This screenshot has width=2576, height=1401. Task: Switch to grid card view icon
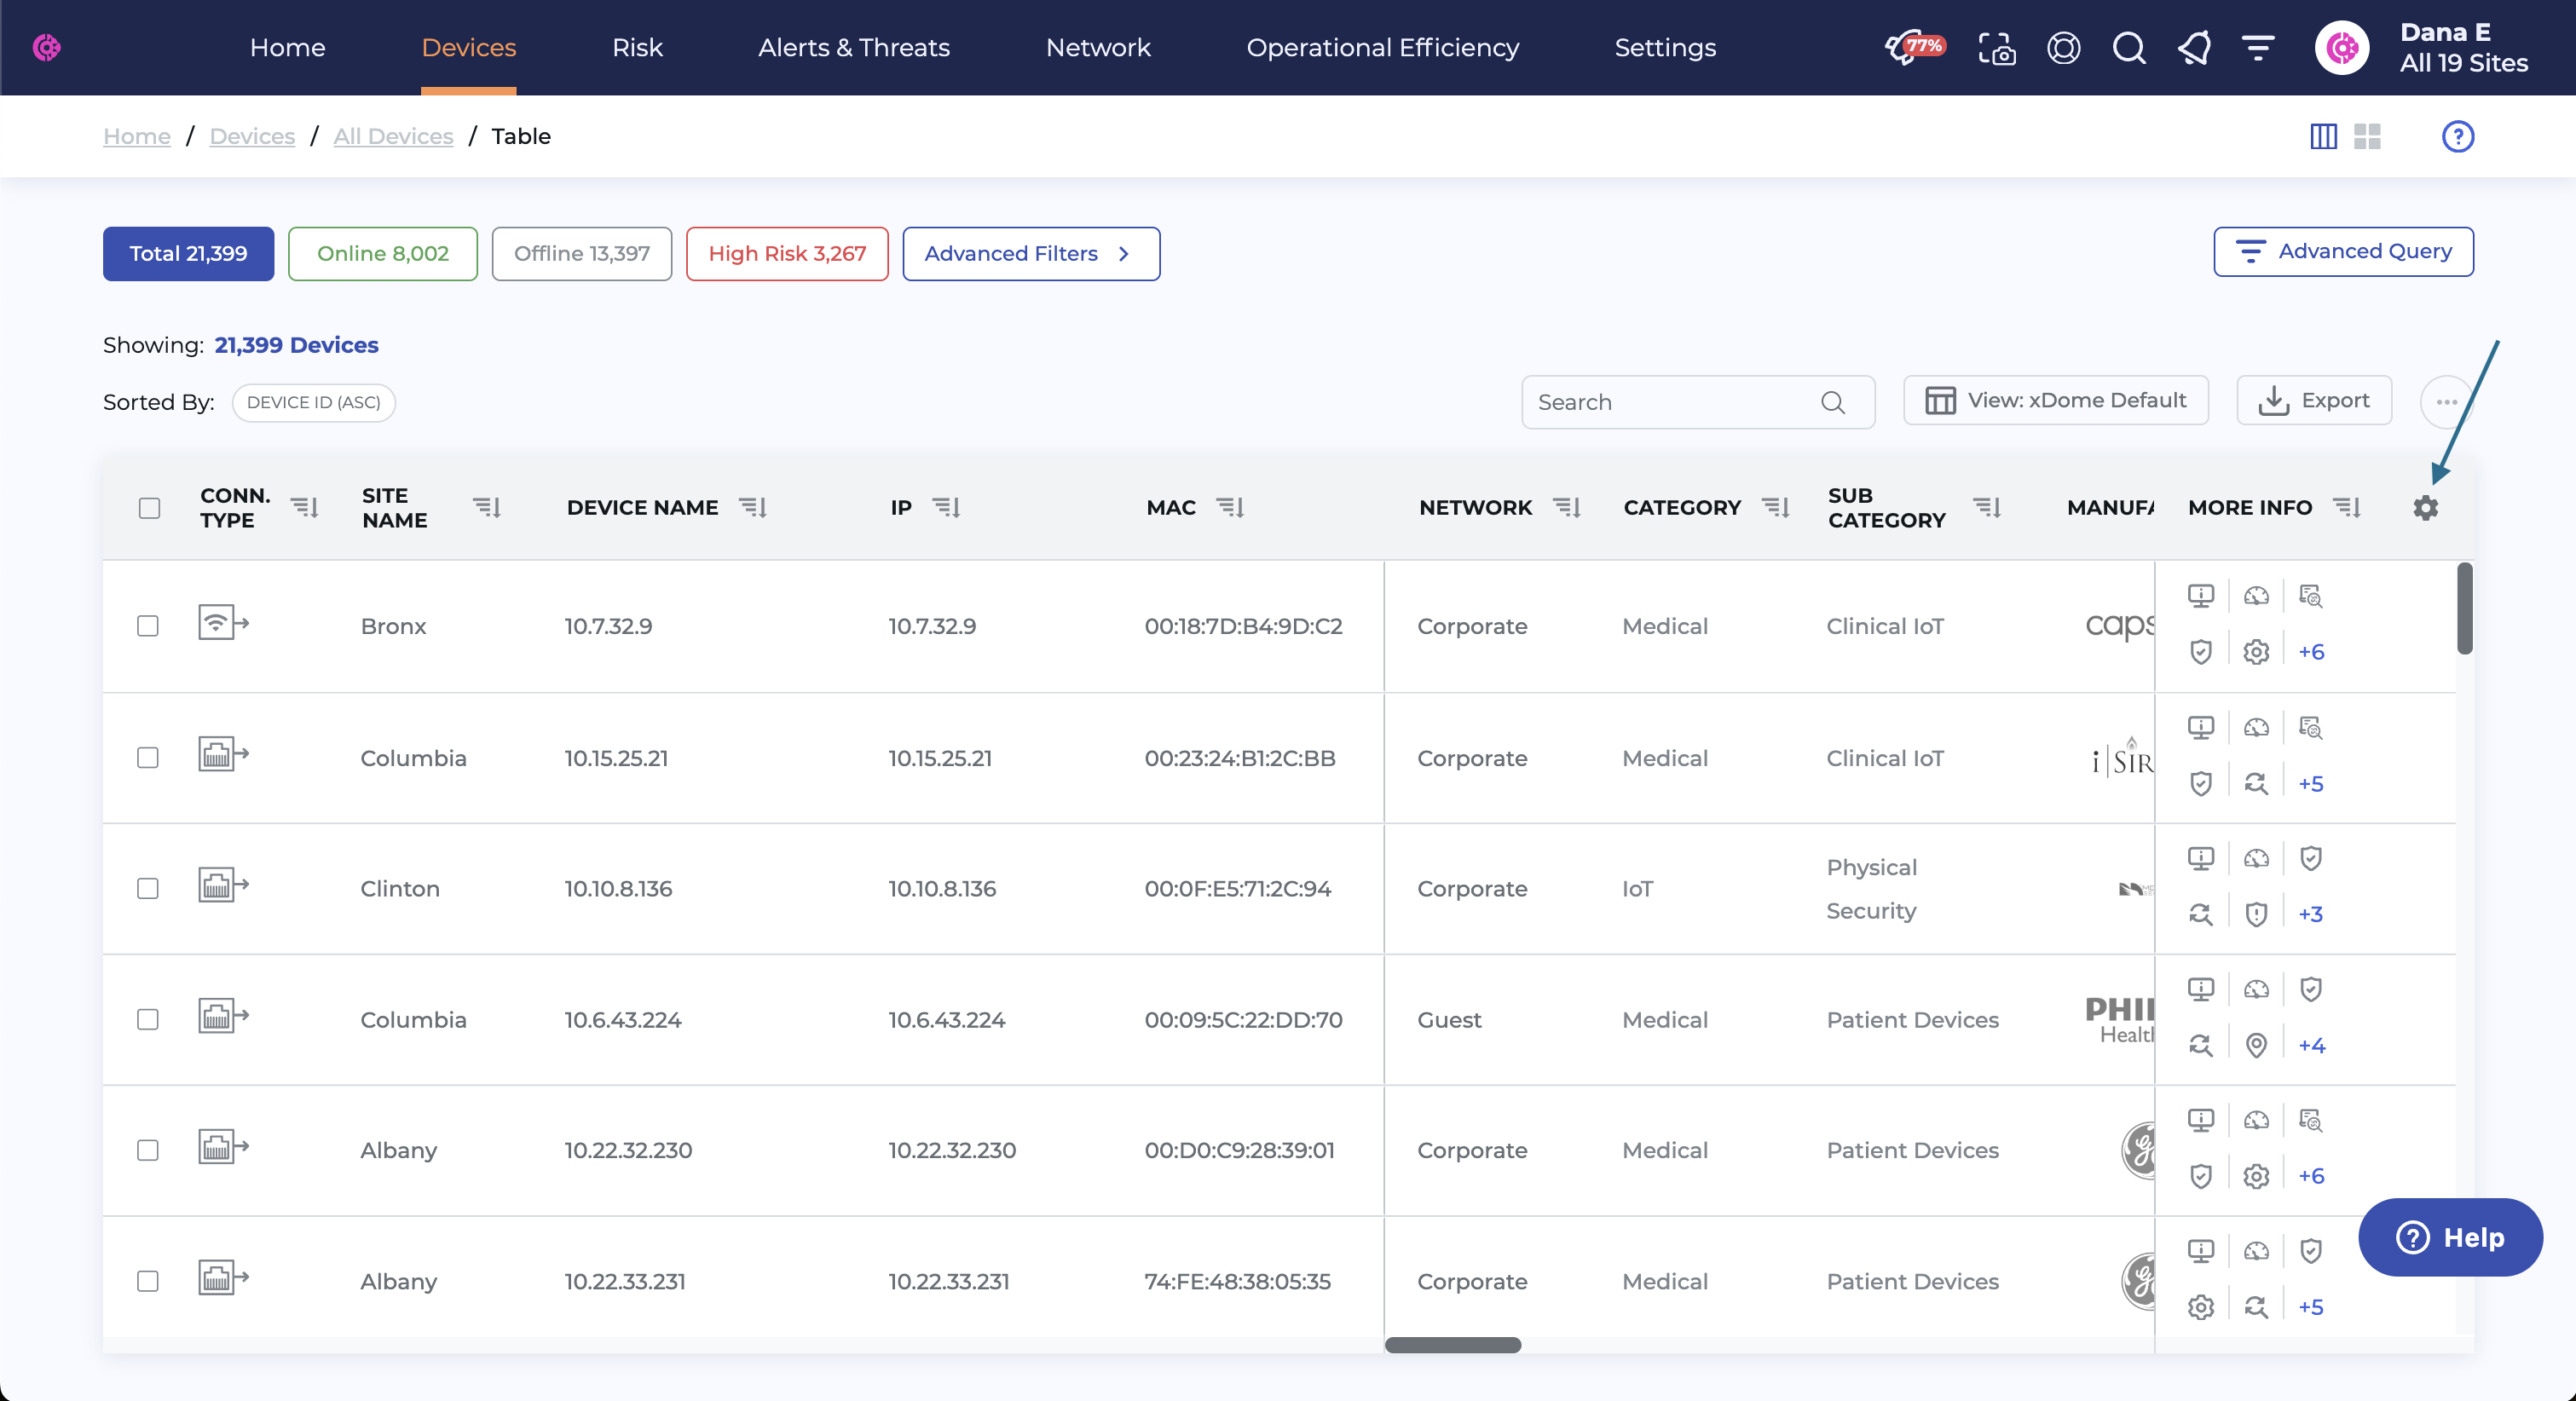tap(2367, 136)
